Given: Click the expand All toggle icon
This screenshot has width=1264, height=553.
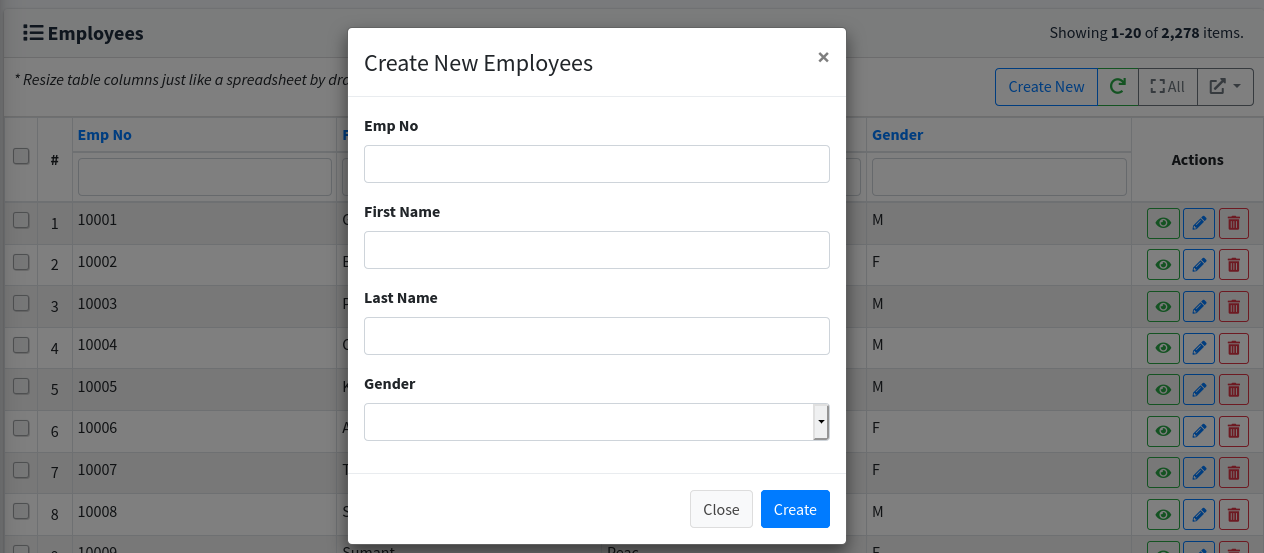Looking at the screenshot, I should (1167, 87).
